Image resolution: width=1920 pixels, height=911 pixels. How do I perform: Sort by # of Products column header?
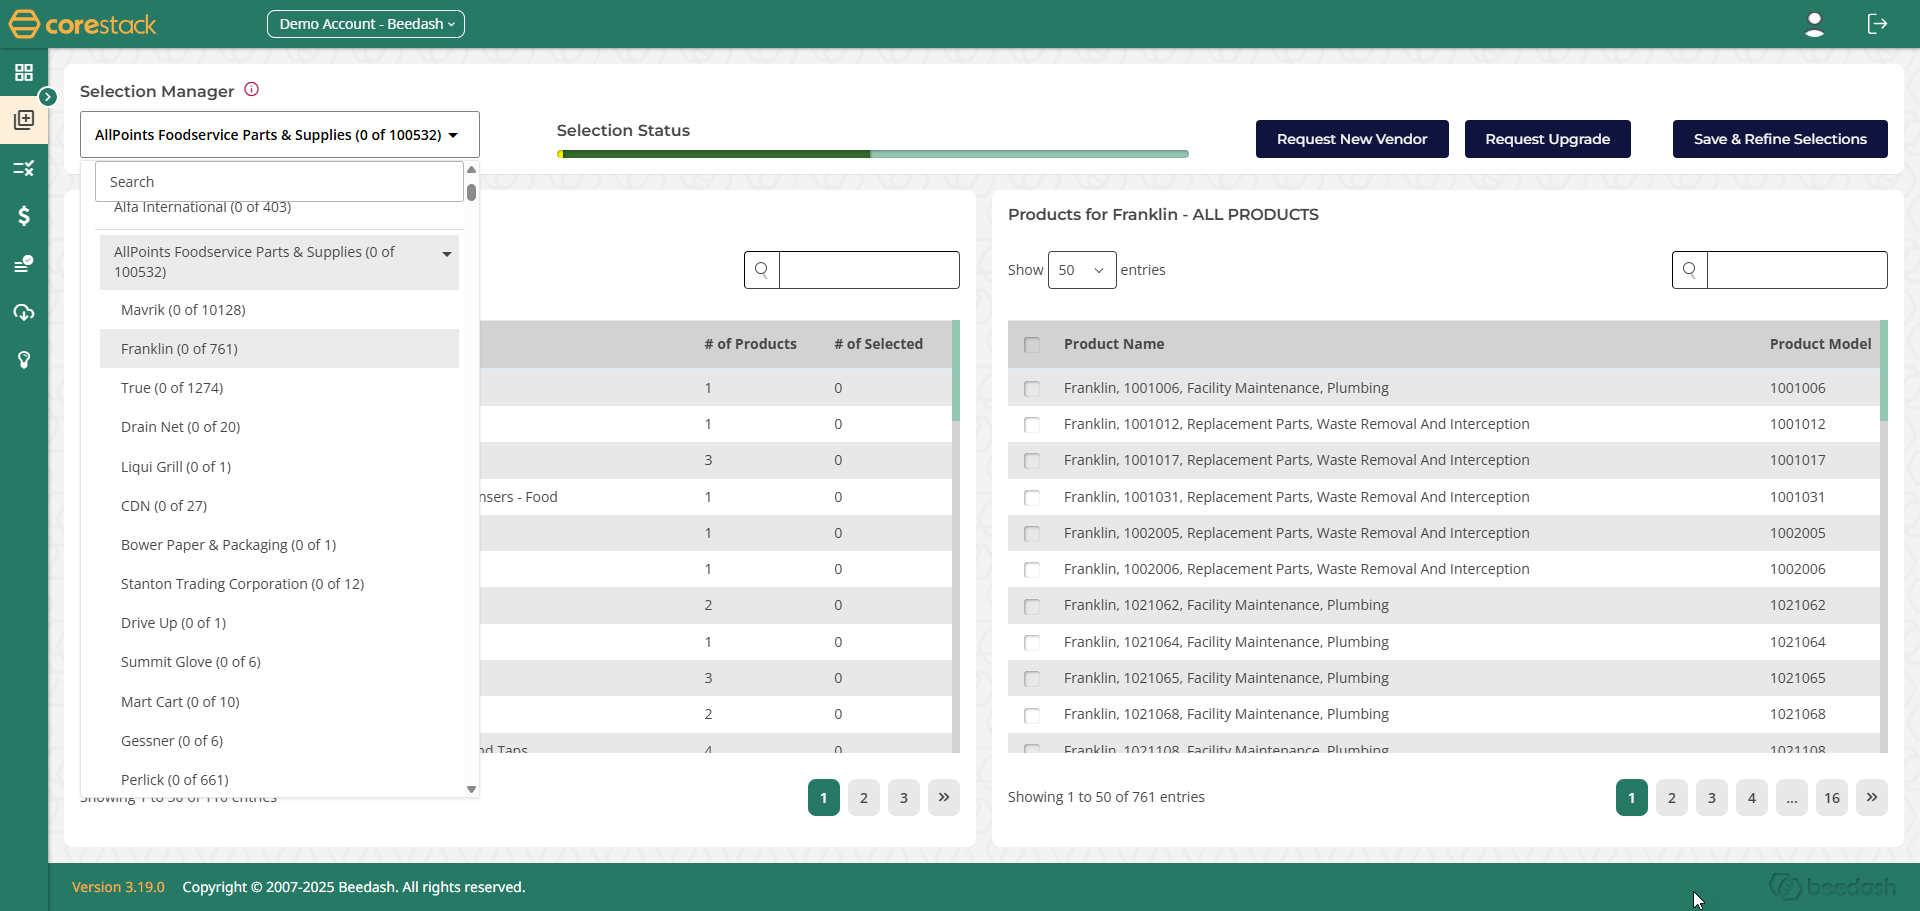750,344
